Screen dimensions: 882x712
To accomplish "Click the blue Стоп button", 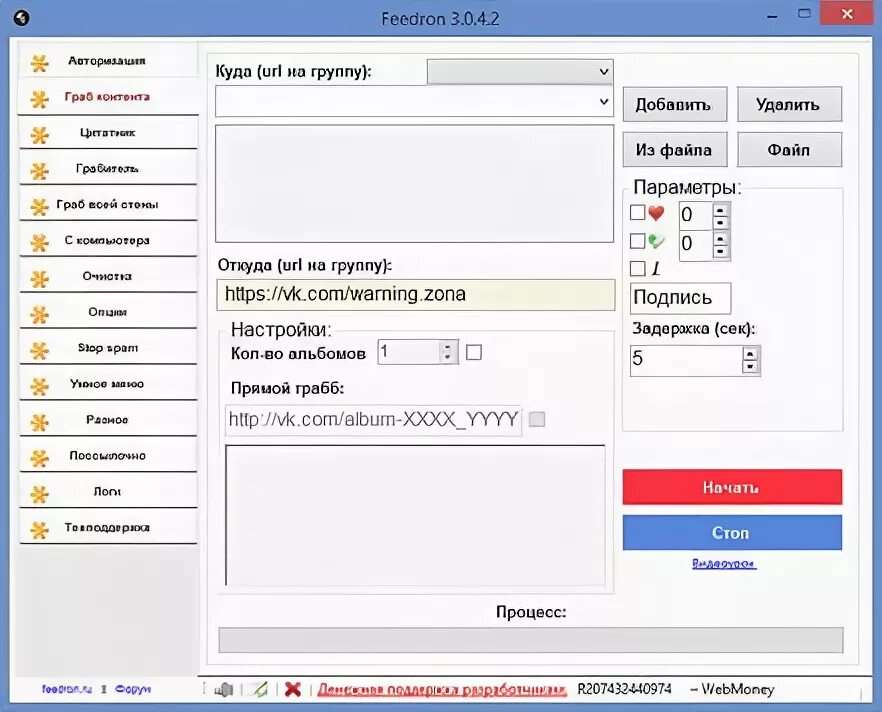I will point(732,533).
